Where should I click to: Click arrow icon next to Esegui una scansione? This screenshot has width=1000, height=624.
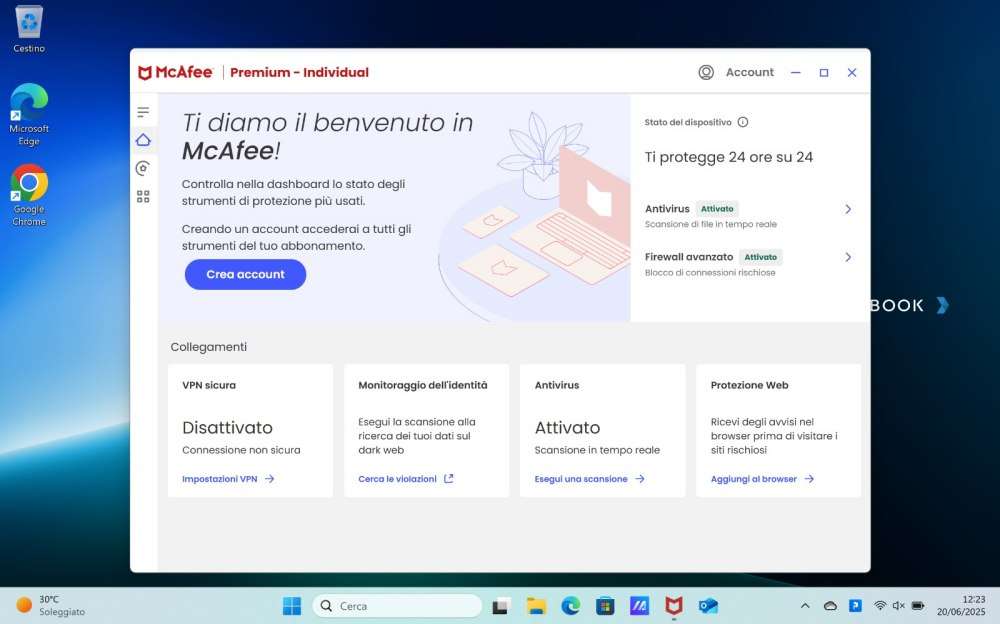[x=640, y=479]
